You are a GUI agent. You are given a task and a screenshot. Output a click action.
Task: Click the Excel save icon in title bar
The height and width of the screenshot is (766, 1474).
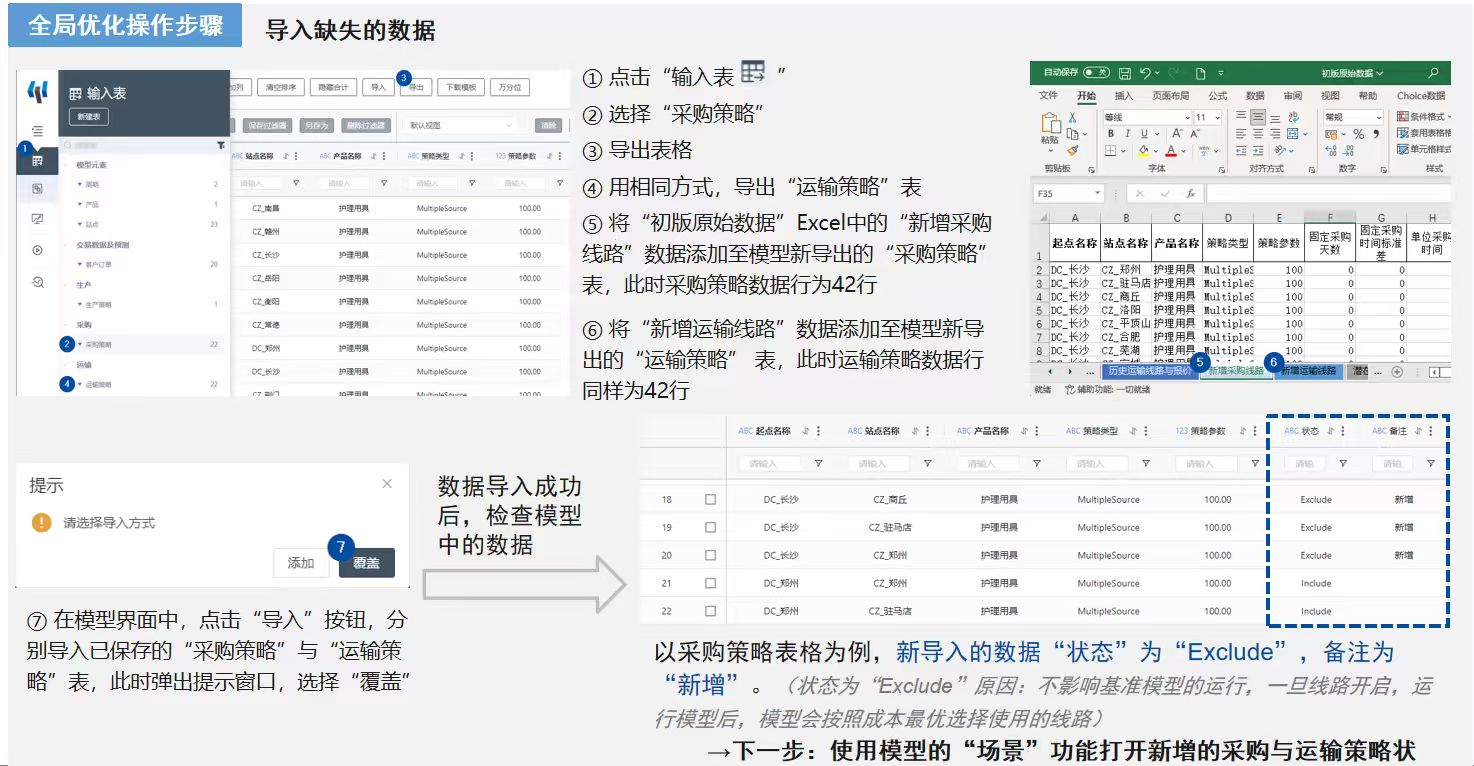[x=1125, y=73]
